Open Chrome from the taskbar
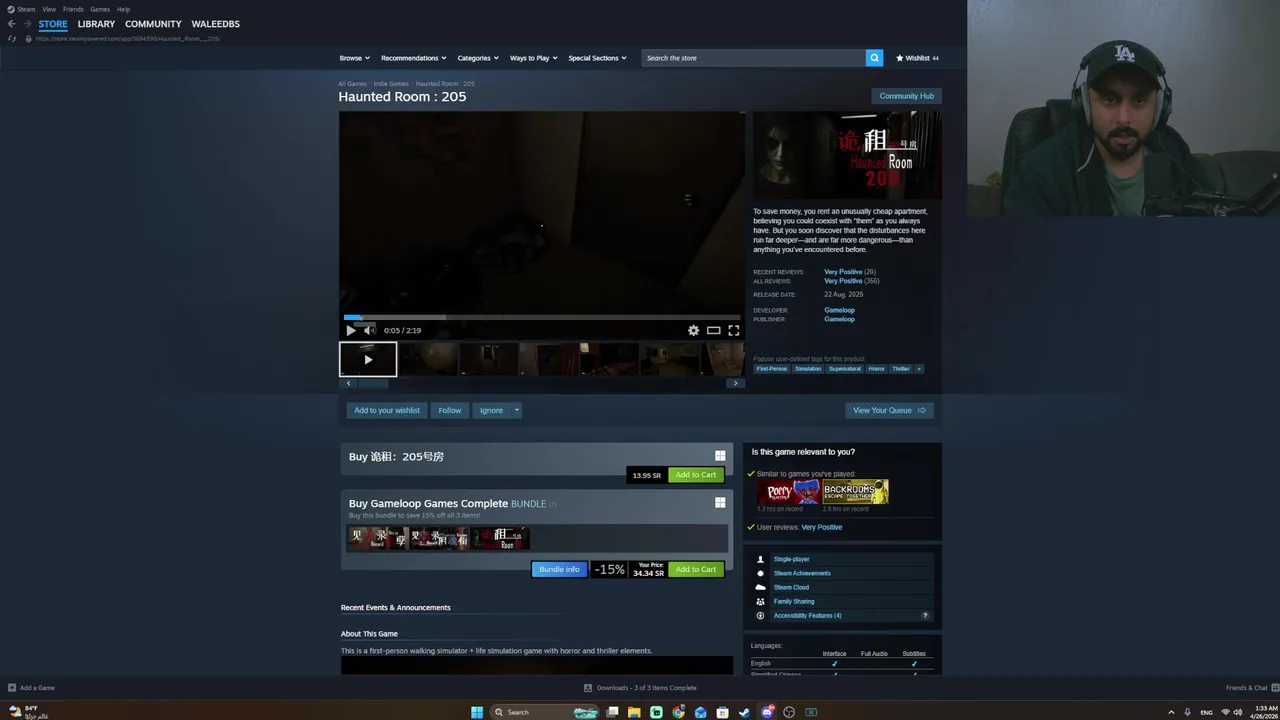This screenshot has width=1280, height=720. 678,712
